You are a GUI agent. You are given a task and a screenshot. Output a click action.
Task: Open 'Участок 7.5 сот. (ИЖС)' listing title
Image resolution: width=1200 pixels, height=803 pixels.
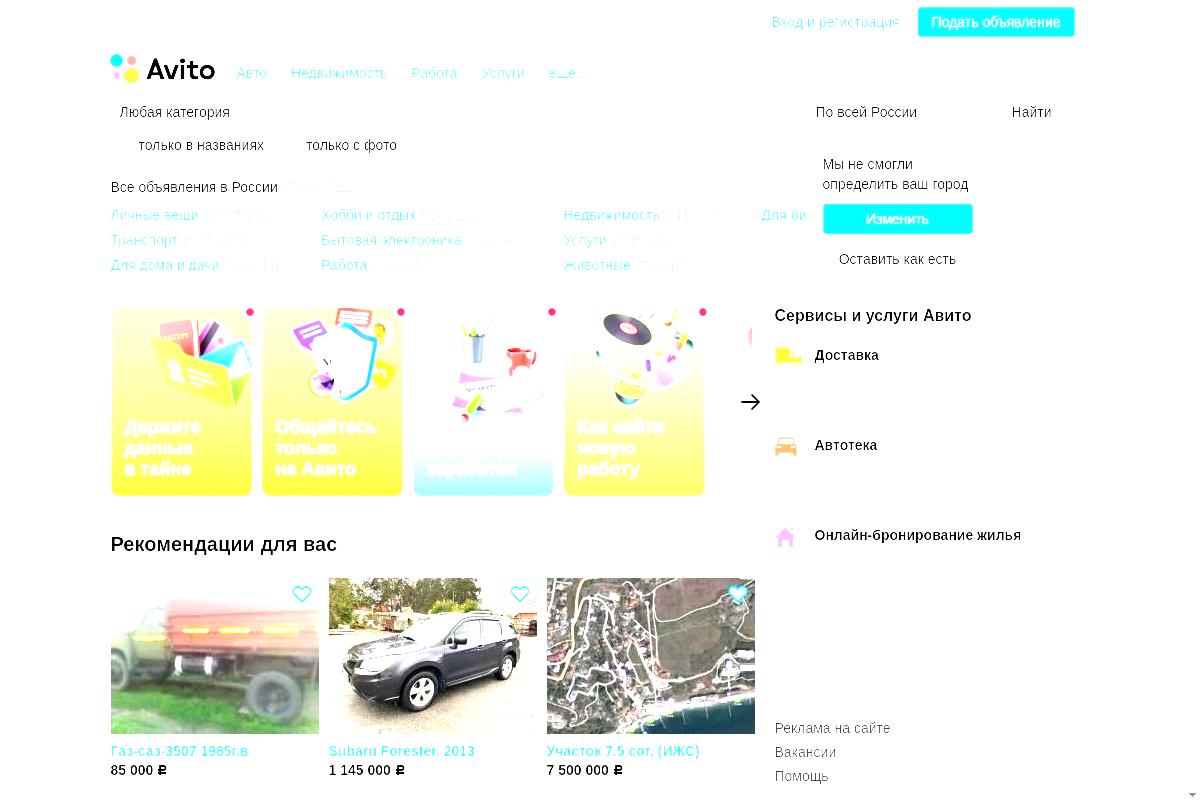623,751
